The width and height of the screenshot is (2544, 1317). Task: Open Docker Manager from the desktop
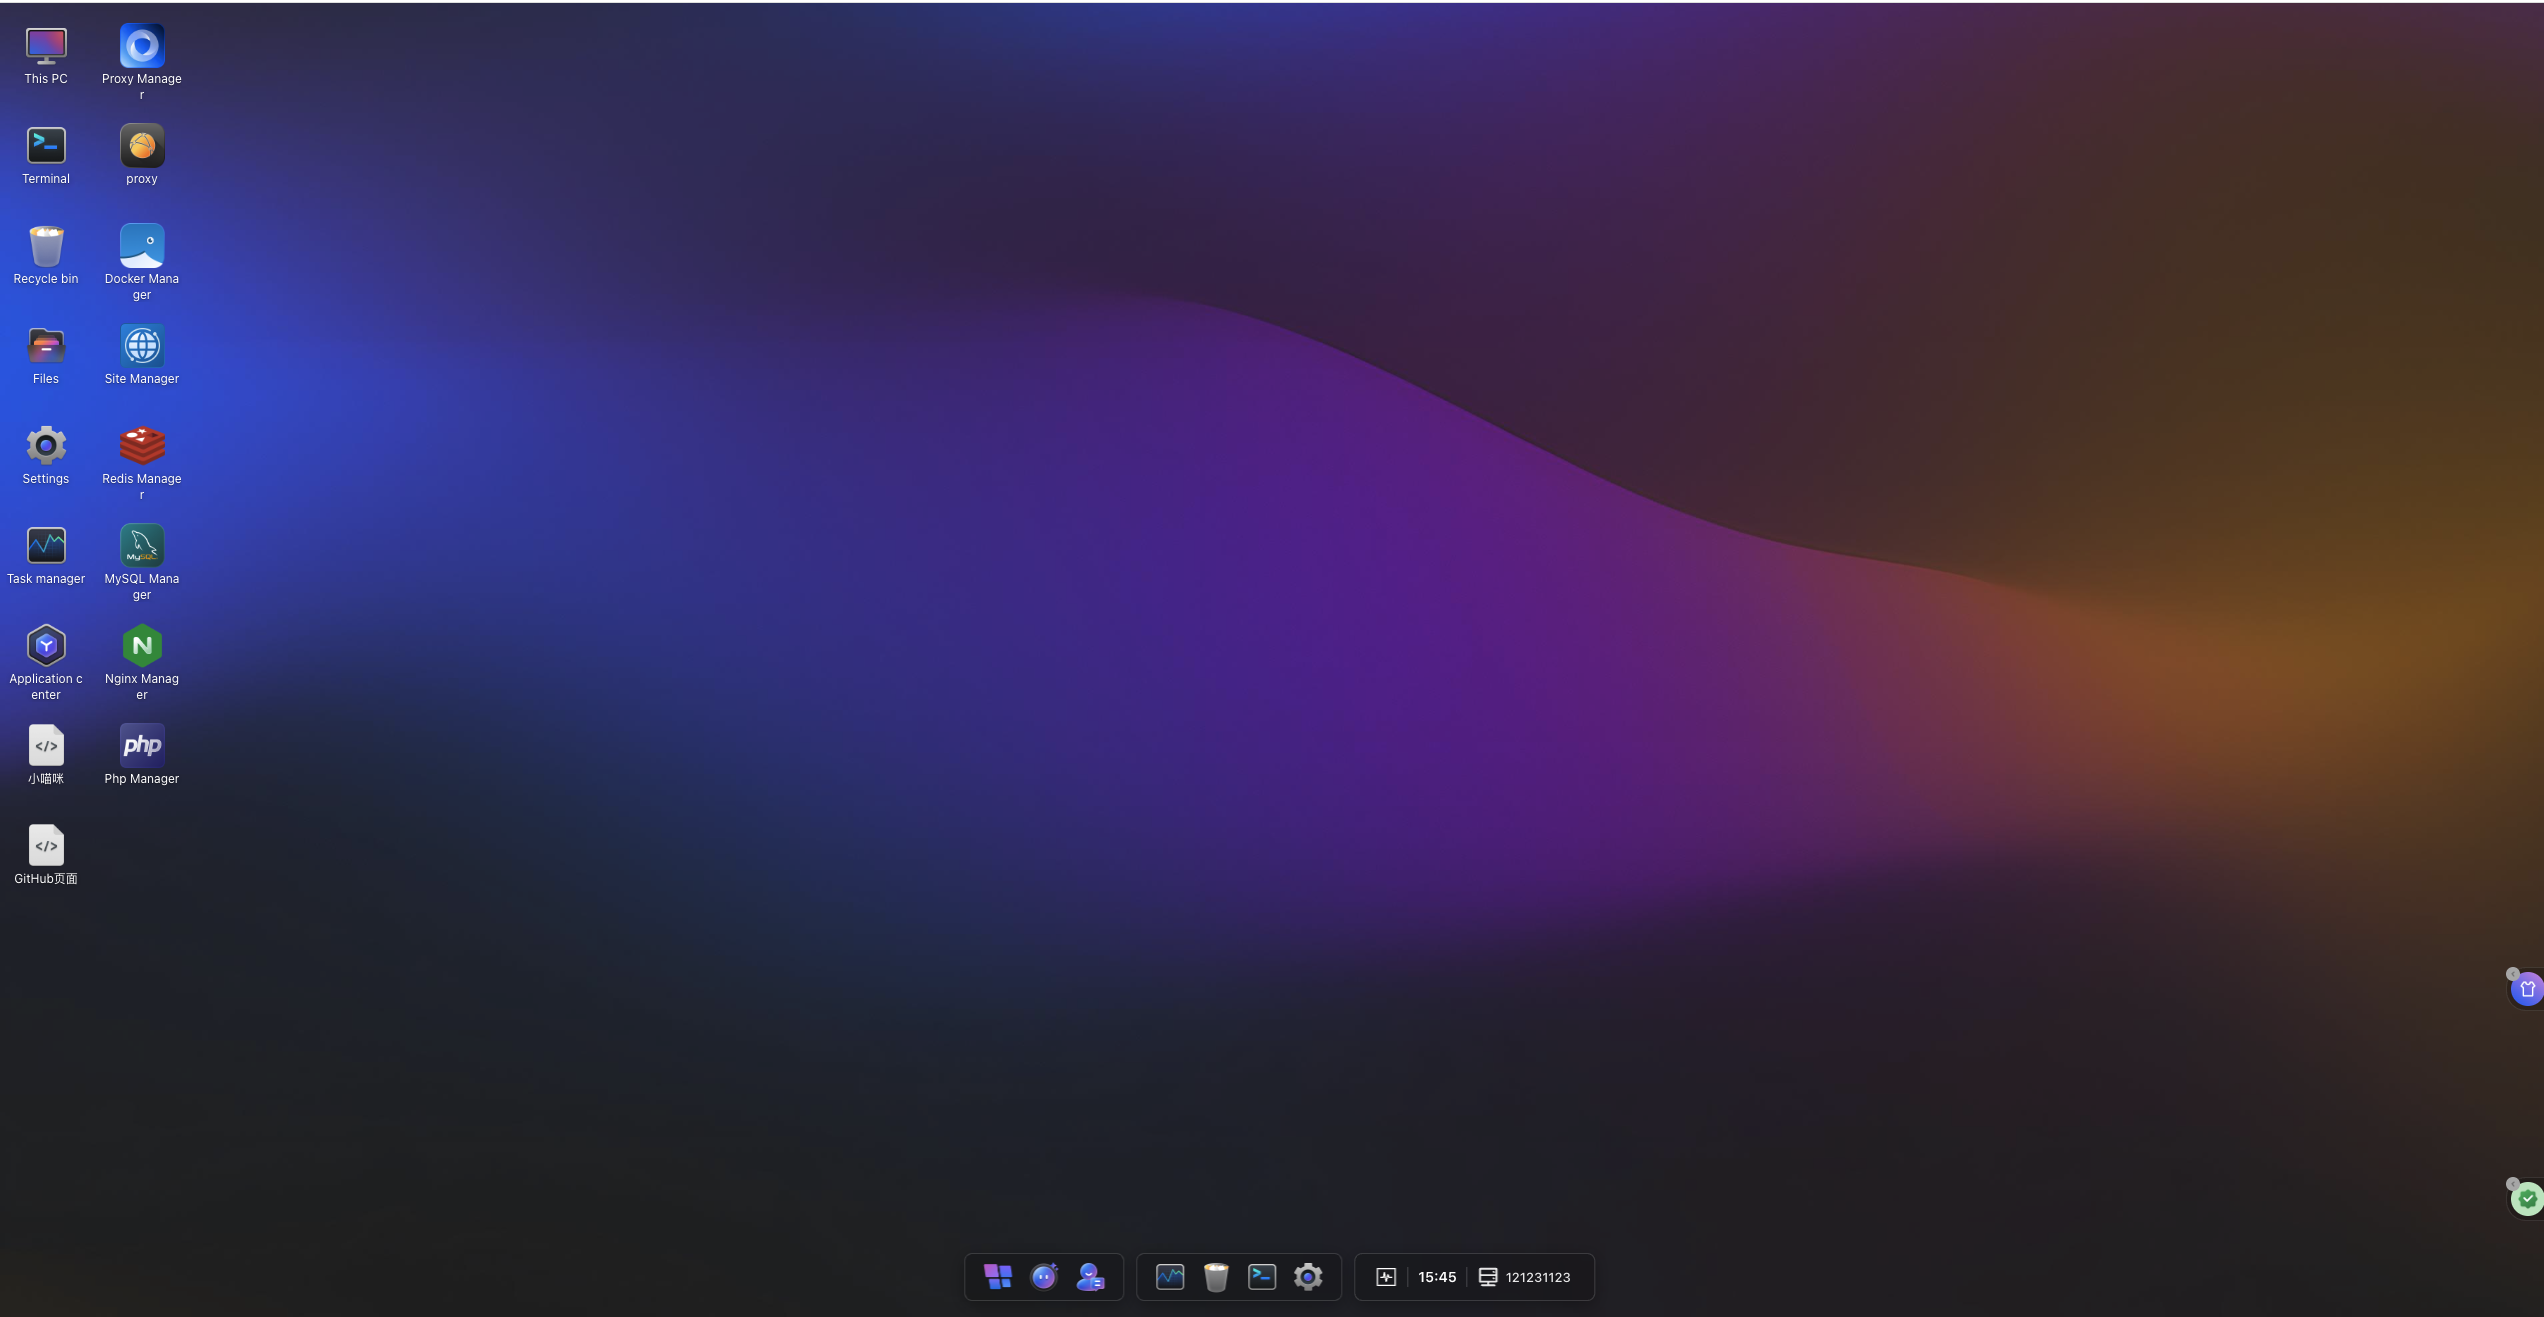(141, 245)
